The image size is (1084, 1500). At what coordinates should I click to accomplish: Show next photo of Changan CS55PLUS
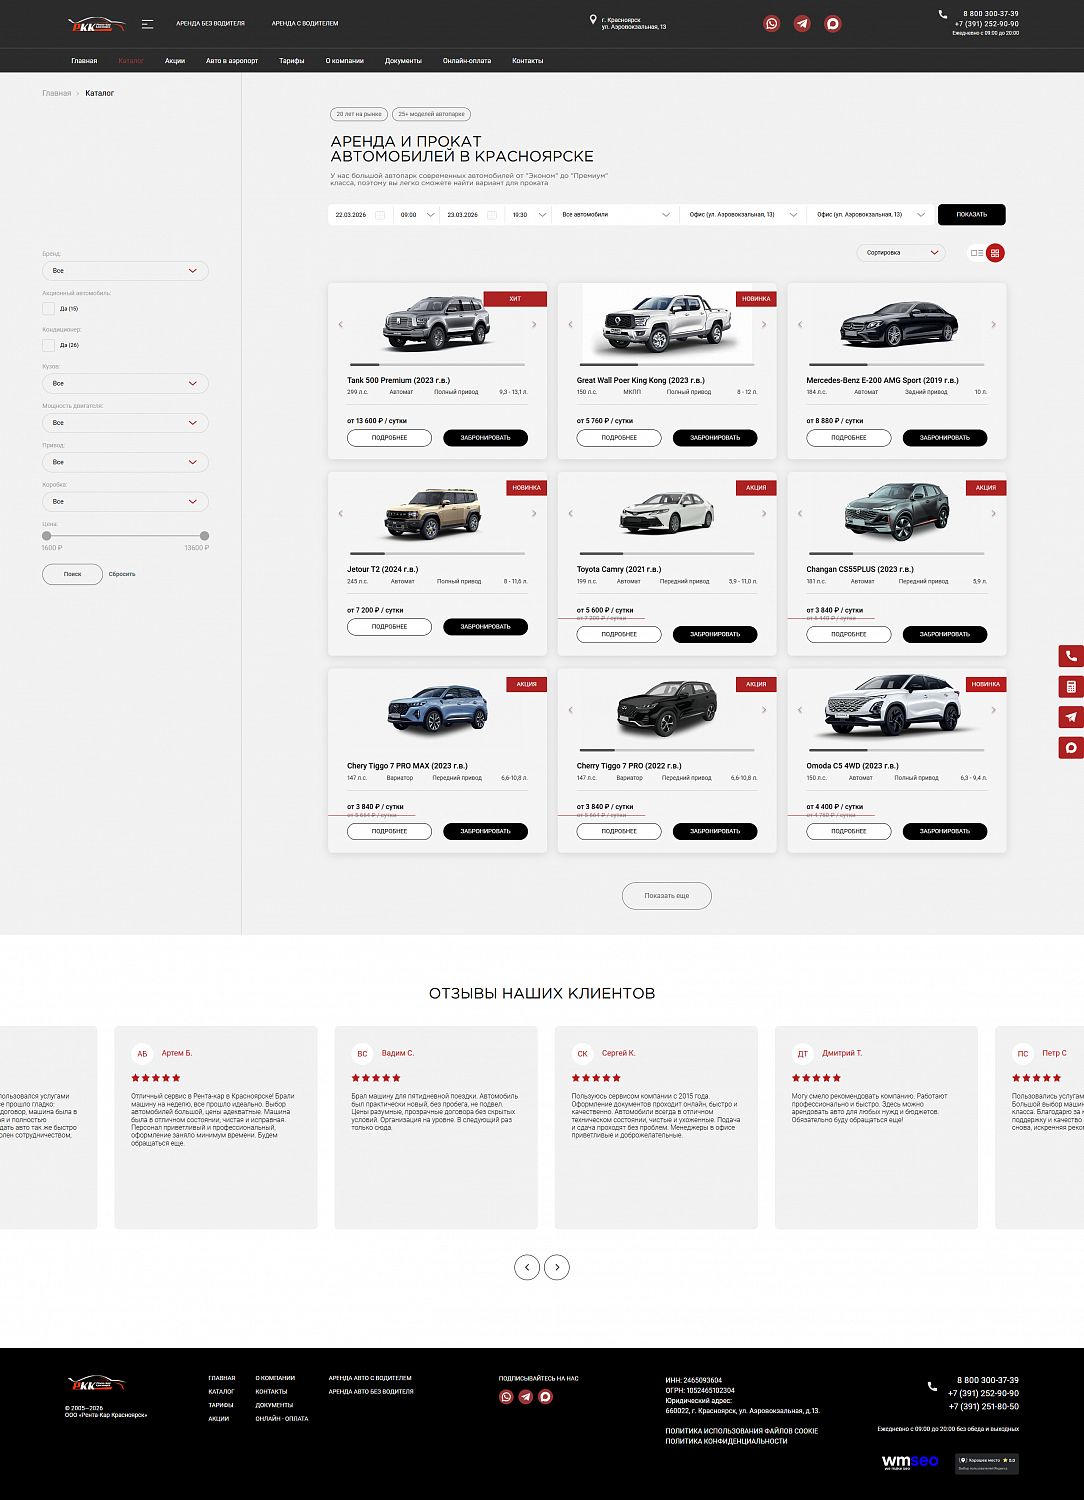[993, 513]
